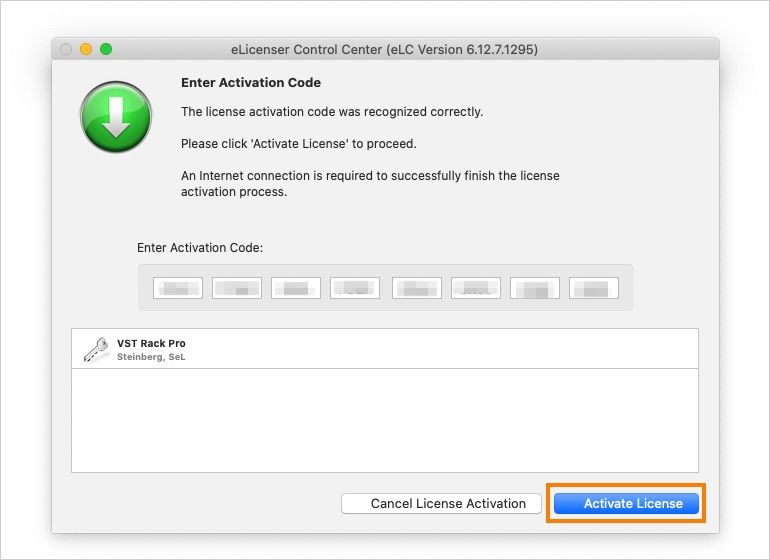The width and height of the screenshot is (770, 560).
Task: Maximize the window using green title button
Action: click(x=106, y=49)
